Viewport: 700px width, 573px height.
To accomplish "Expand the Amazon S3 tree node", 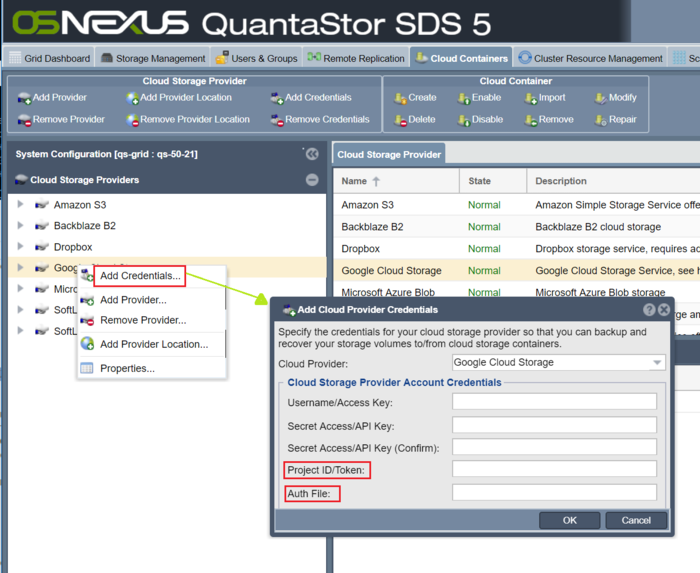I will [x=20, y=205].
